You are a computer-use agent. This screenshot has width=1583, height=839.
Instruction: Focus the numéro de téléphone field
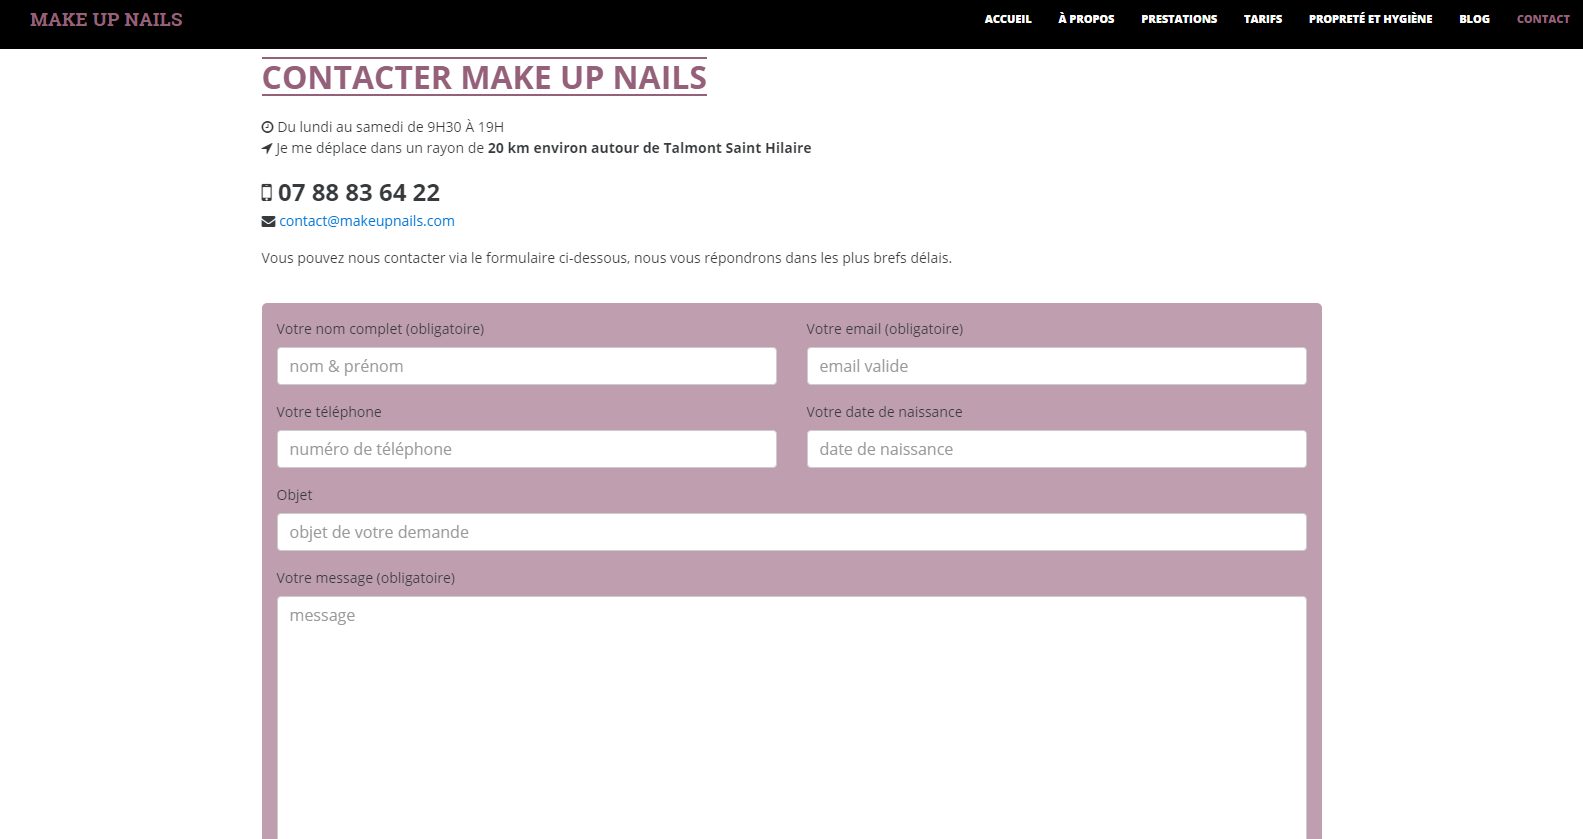(x=526, y=449)
